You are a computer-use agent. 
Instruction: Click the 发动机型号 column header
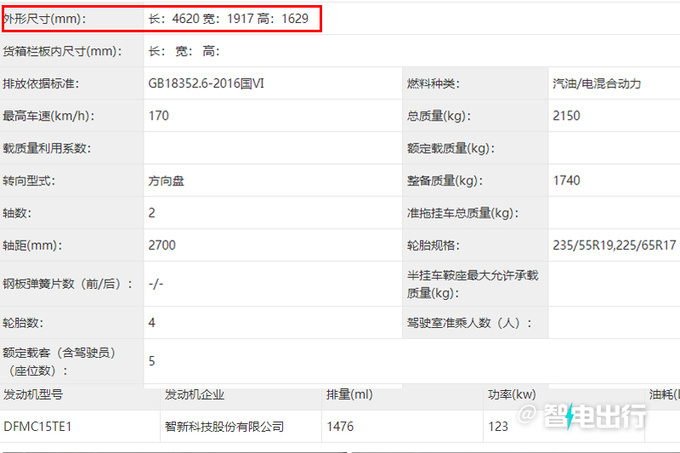pyautogui.click(x=40, y=394)
